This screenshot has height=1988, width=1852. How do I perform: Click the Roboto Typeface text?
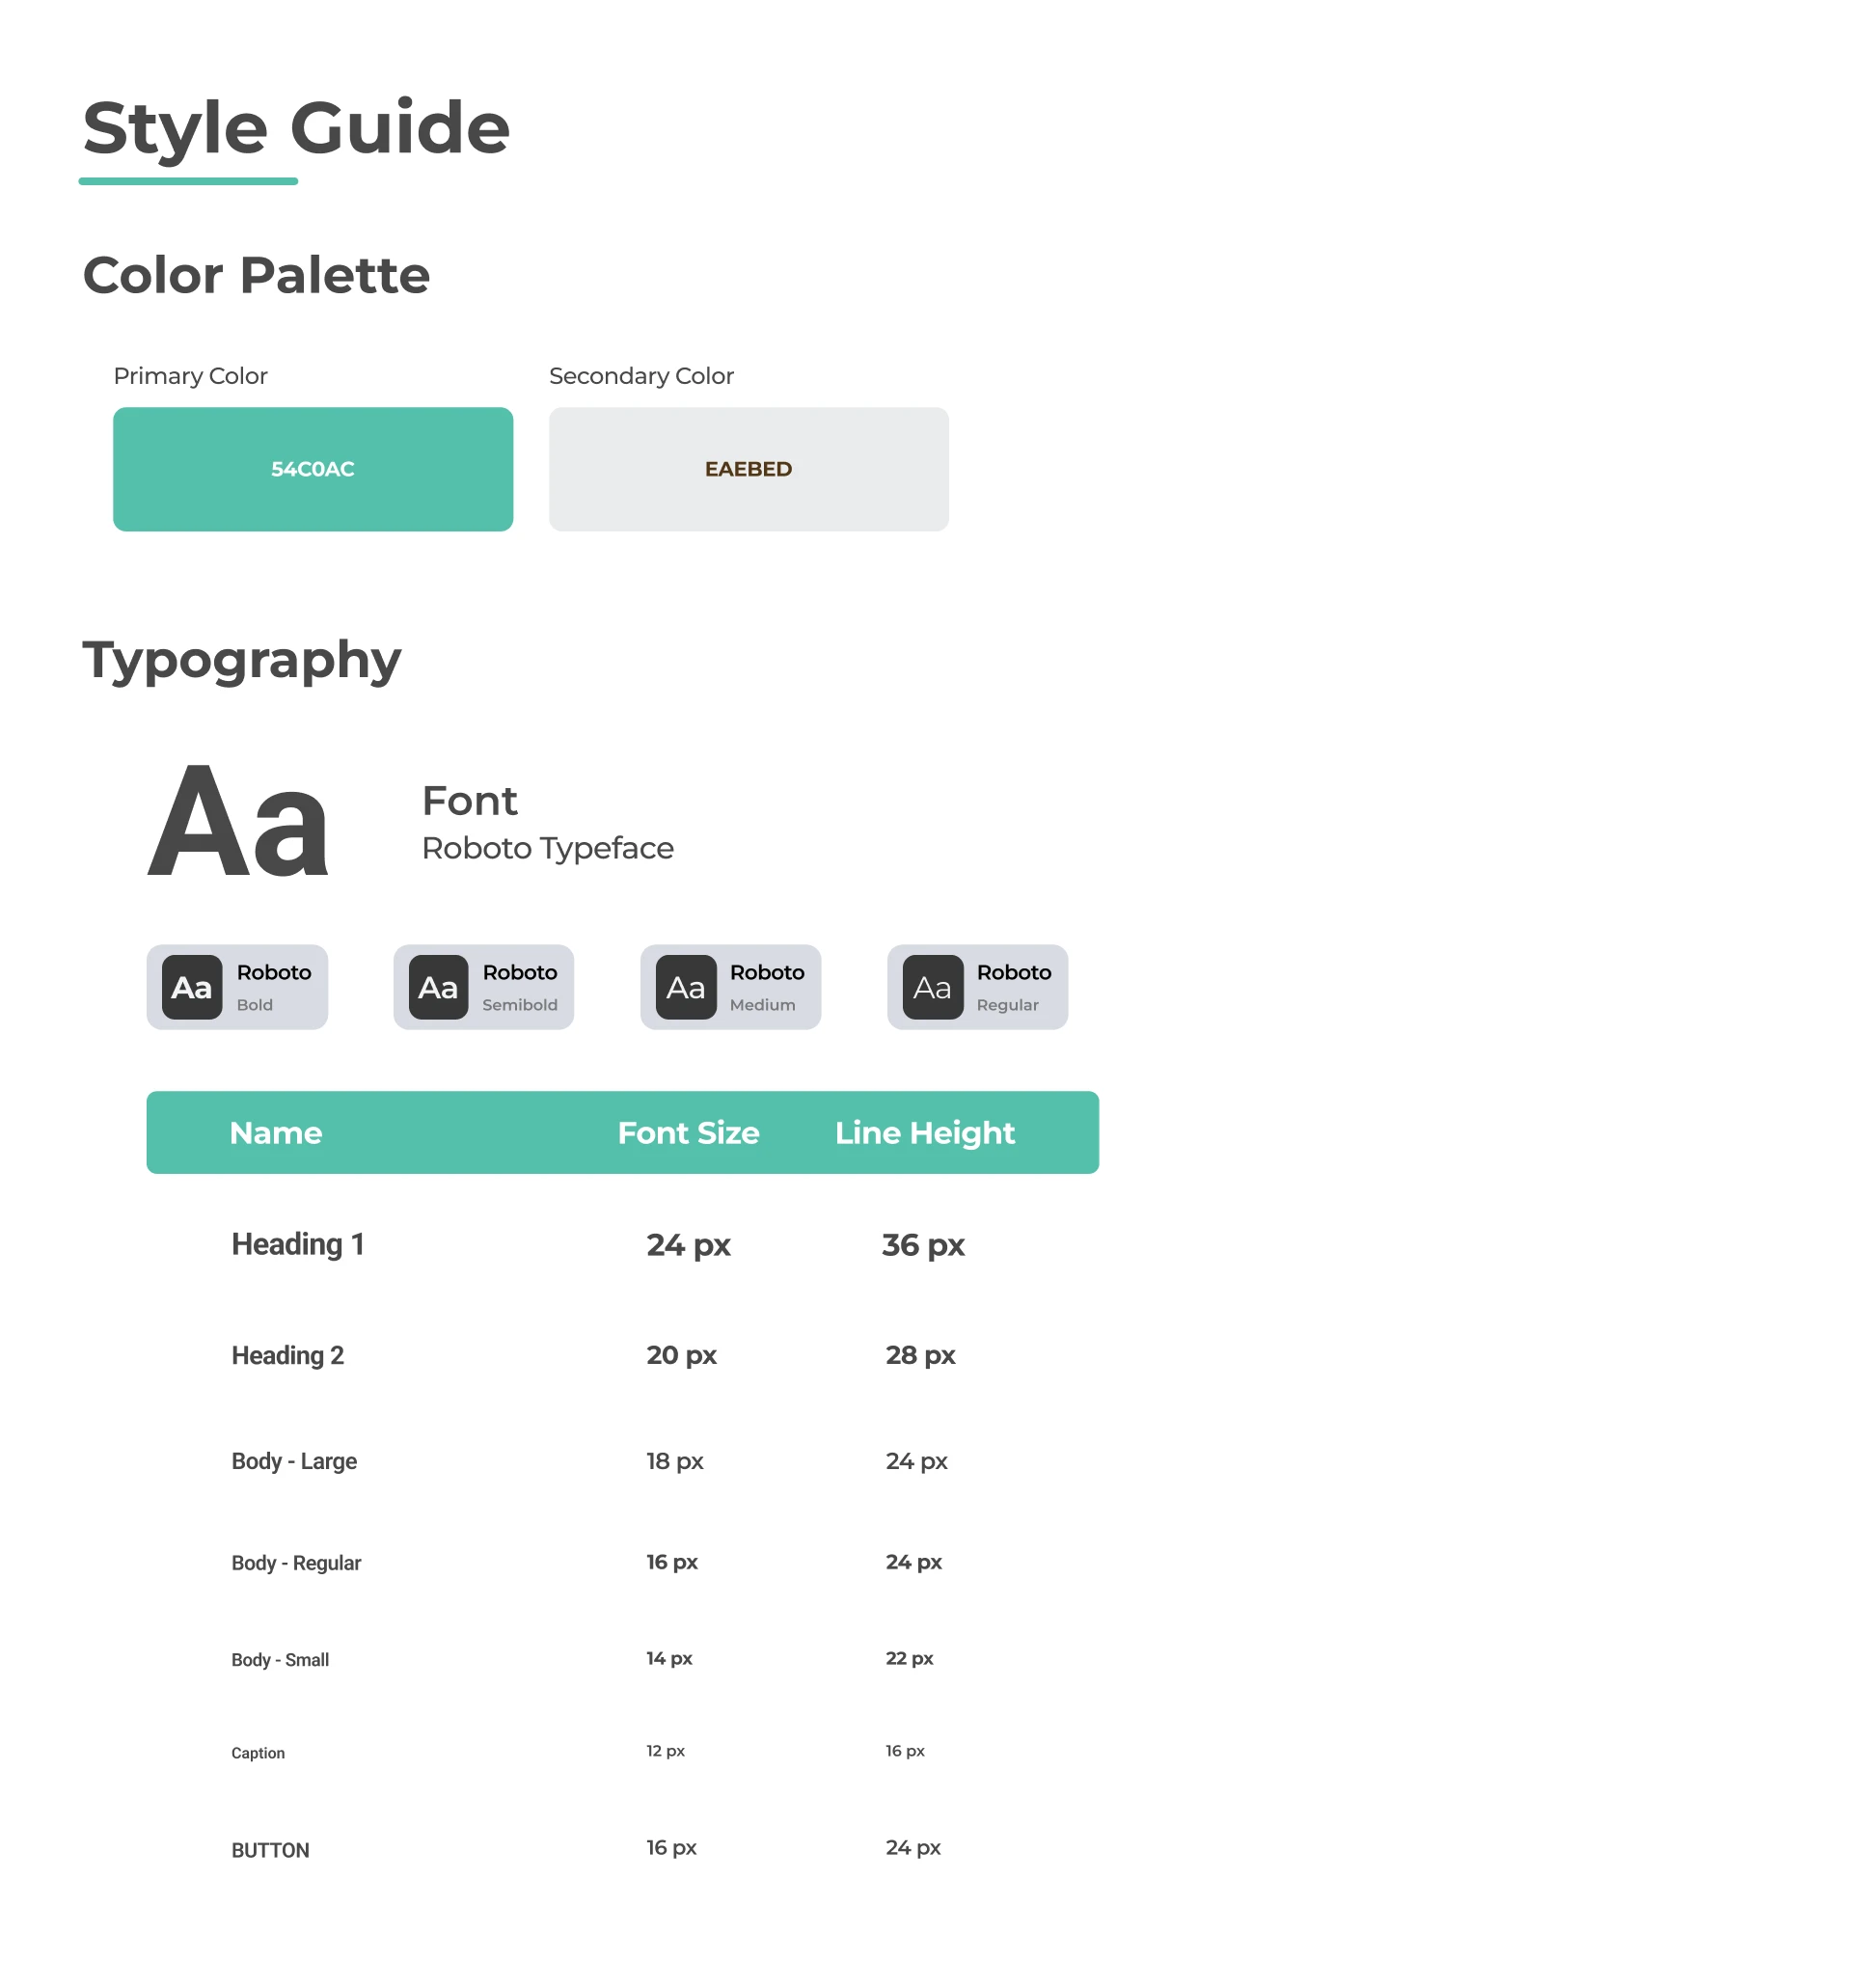548,848
